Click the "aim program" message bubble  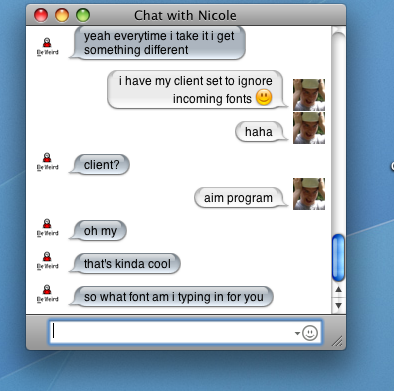(x=240, y=198)
